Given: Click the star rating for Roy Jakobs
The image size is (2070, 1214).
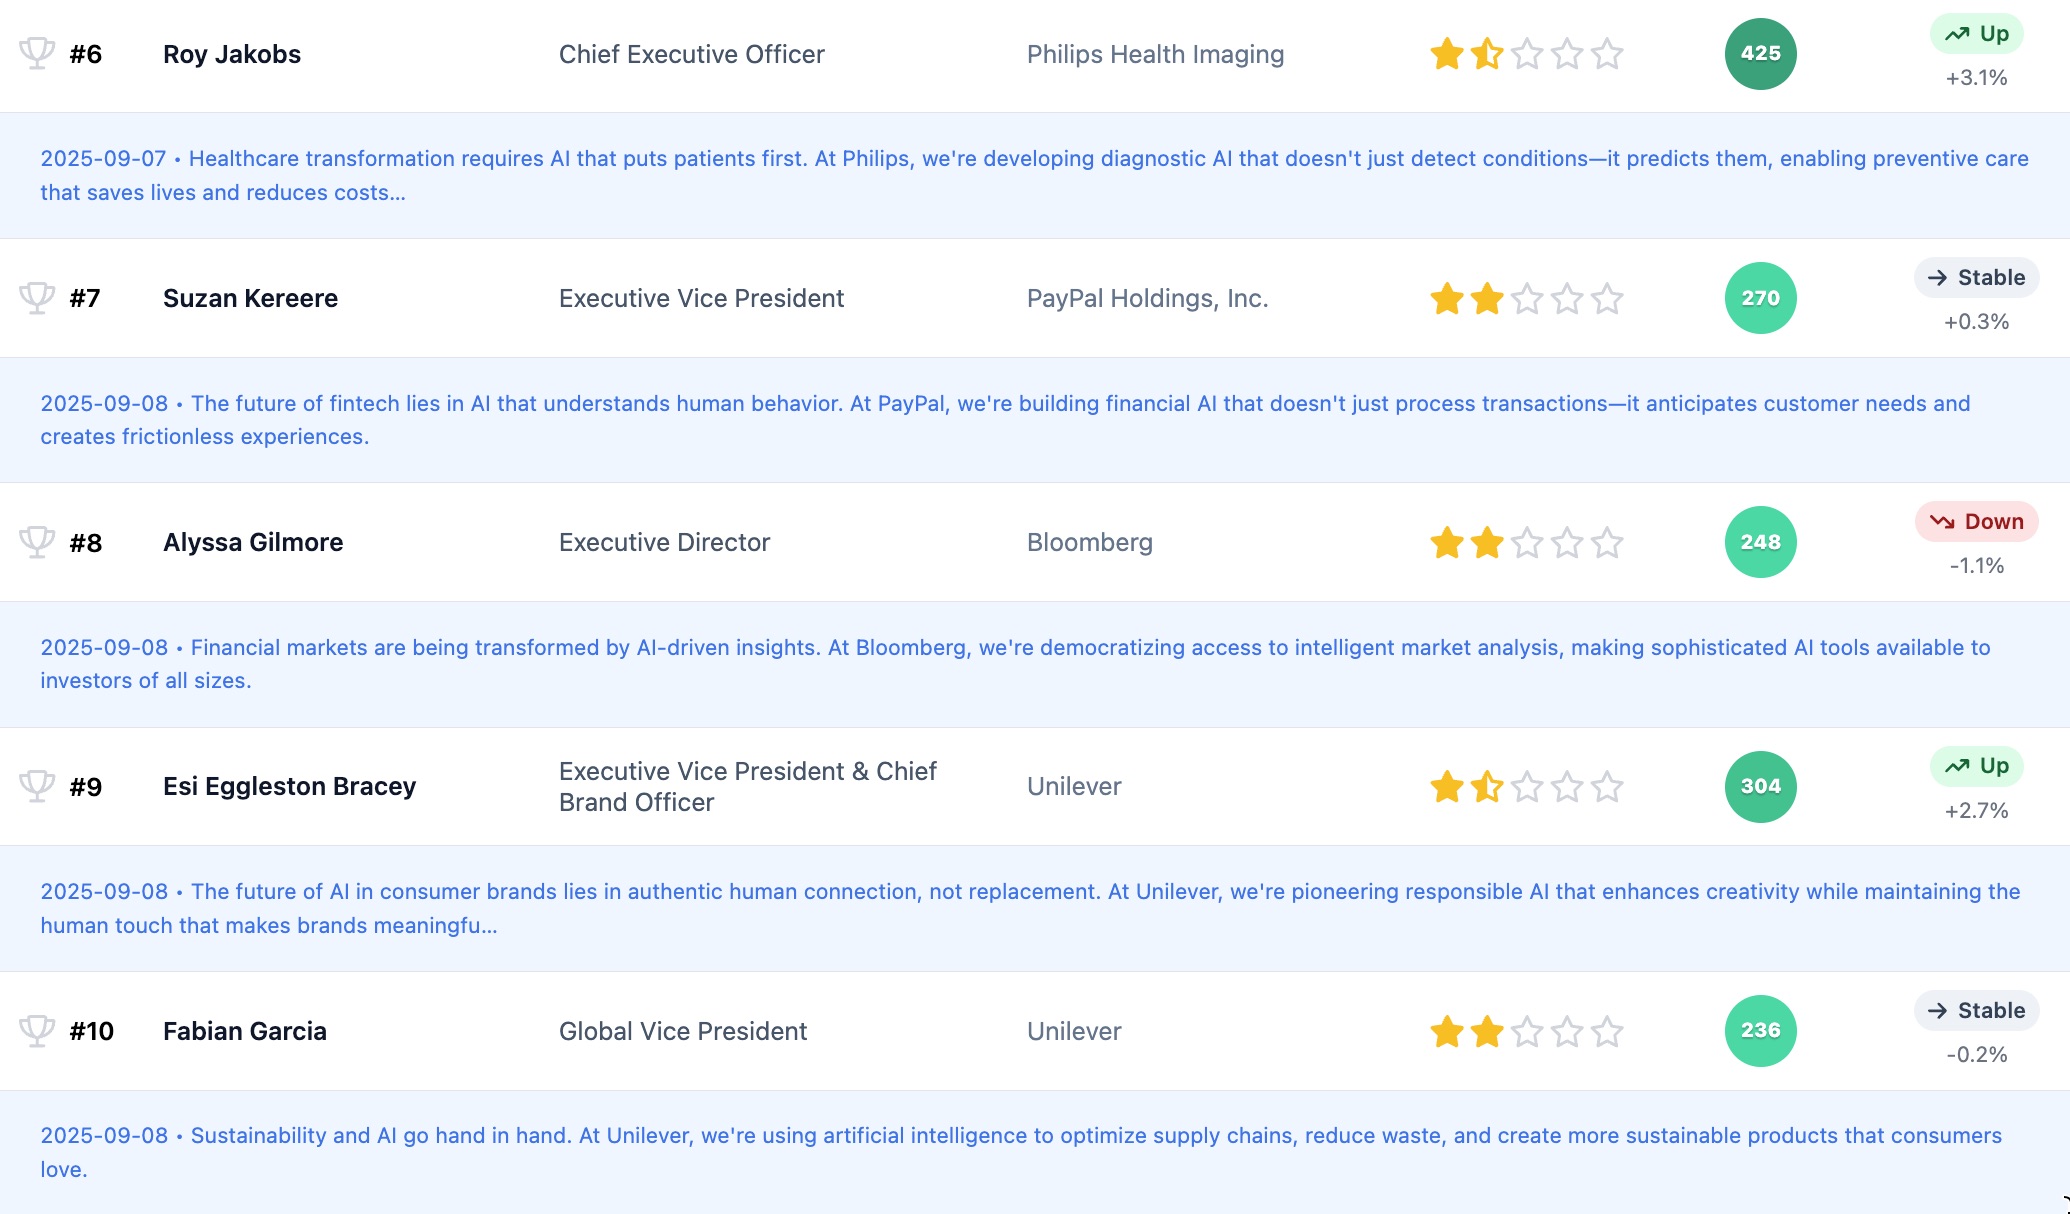Looking at the screenshot, I should (x=1526, y=54).
